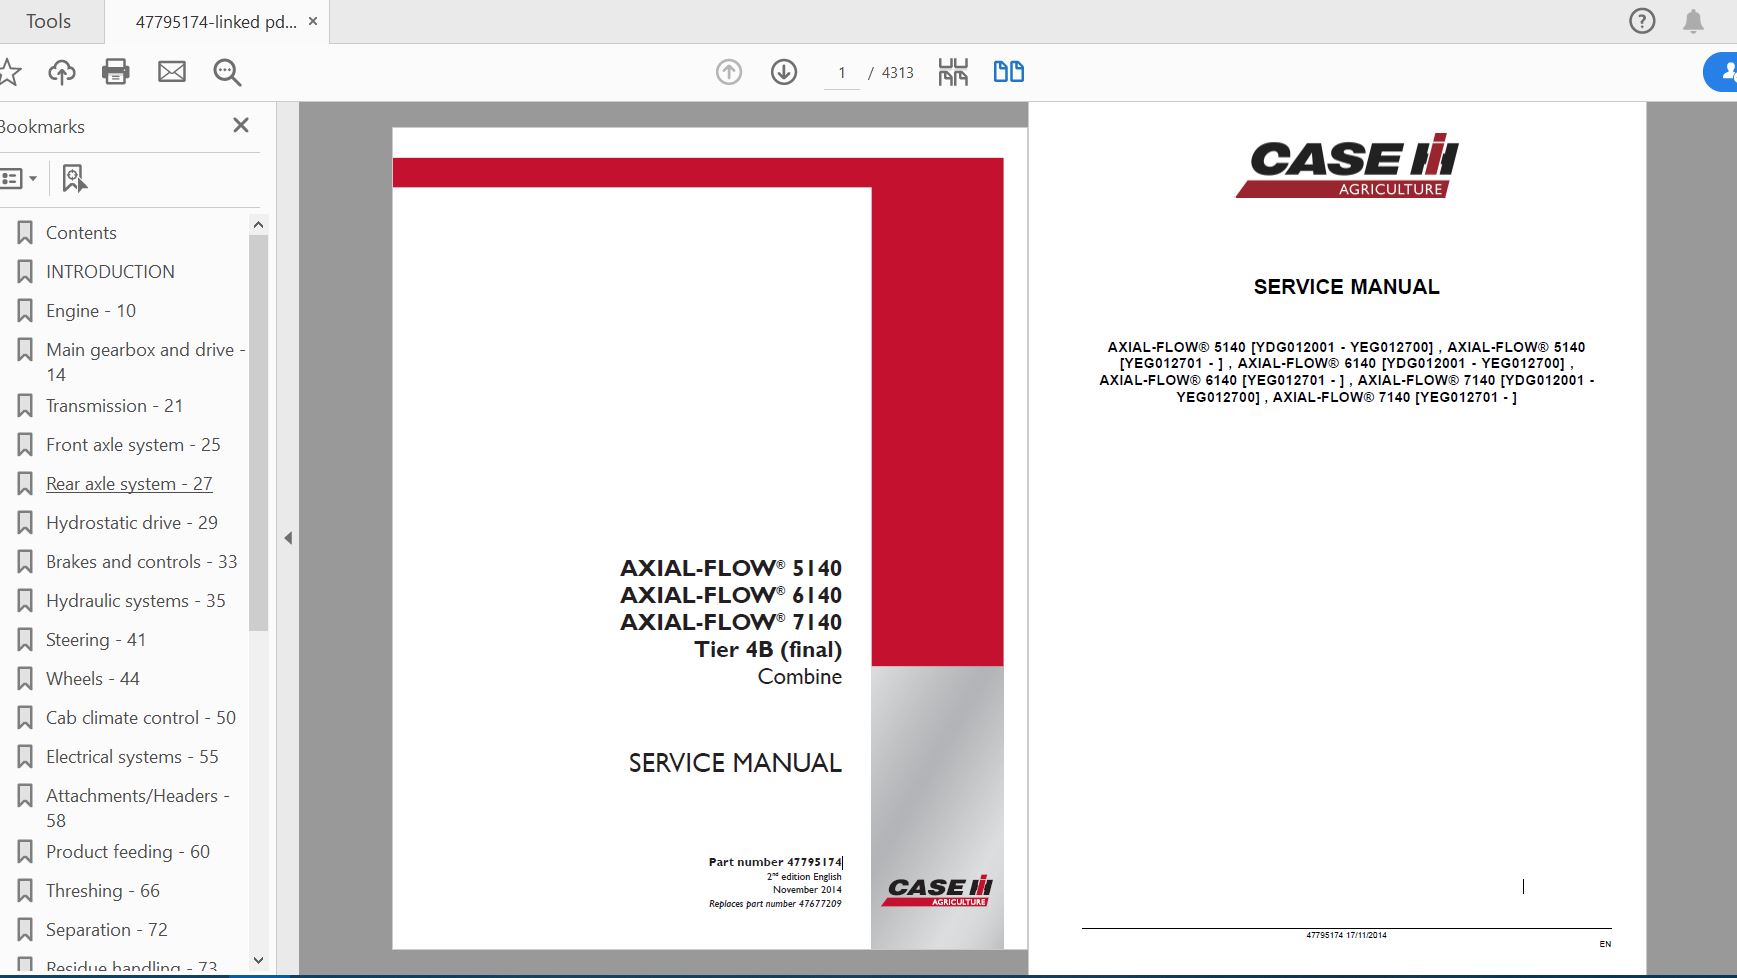Open the Help question mark icon
The image size is (1737, 978).
(1642, 21)
